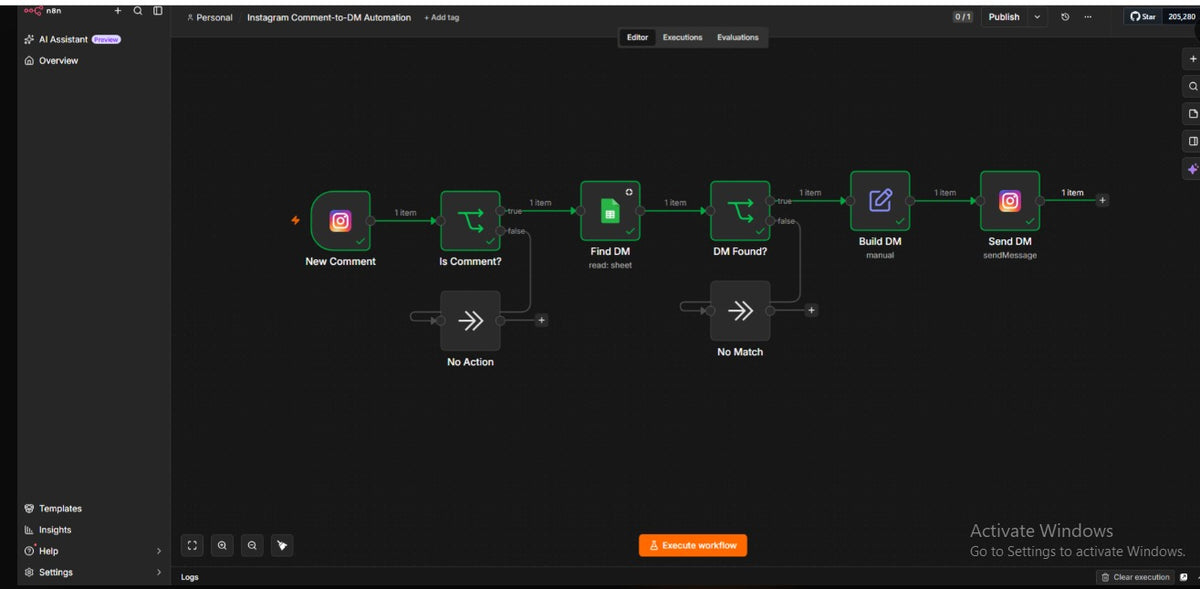Open Templates in sidebar
1200x589 pixels.
coord(53,508)
